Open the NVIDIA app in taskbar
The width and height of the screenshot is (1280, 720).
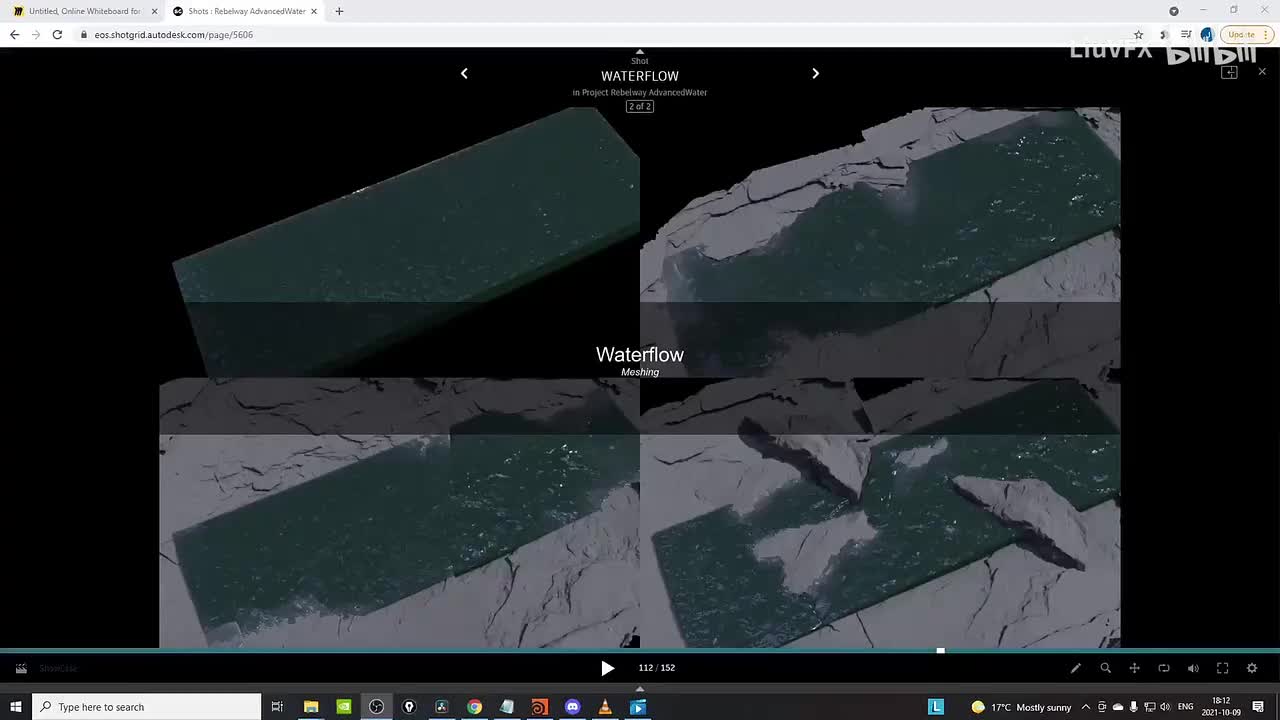point(344,707)
